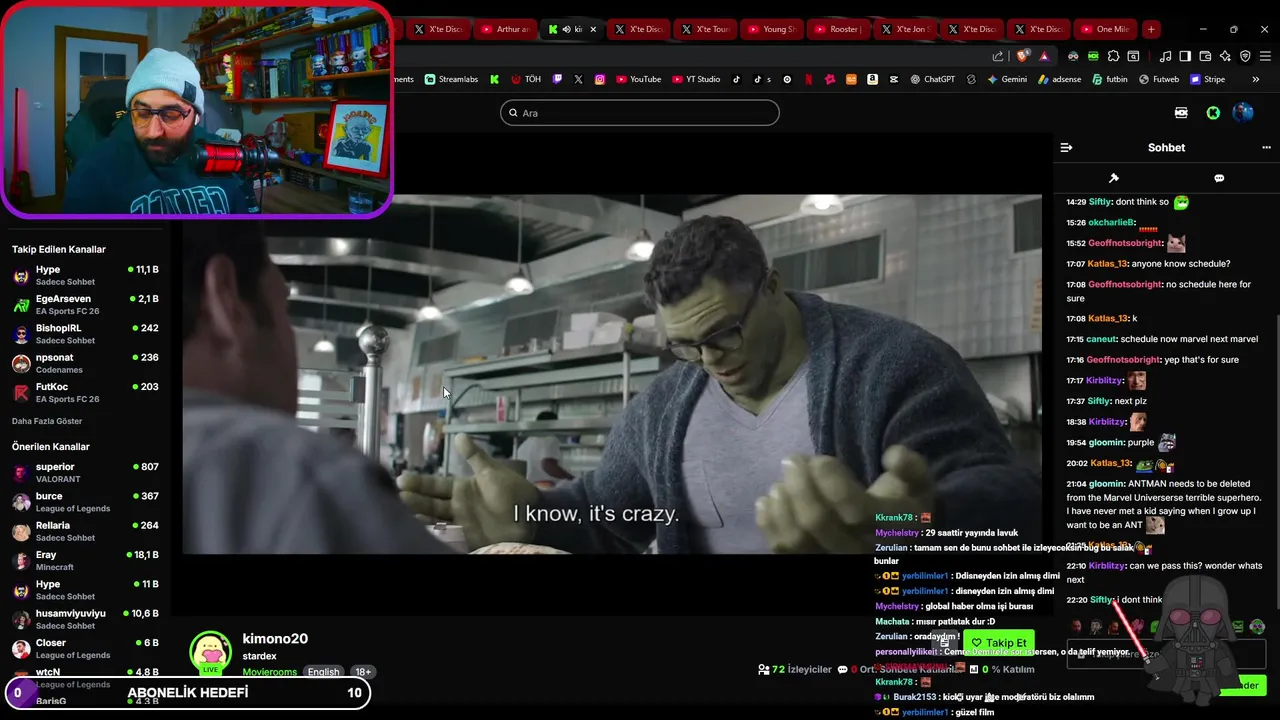1280x720 pixels.
Task: Open BishopIRL channel in sidebar
Action: (85, 334)
